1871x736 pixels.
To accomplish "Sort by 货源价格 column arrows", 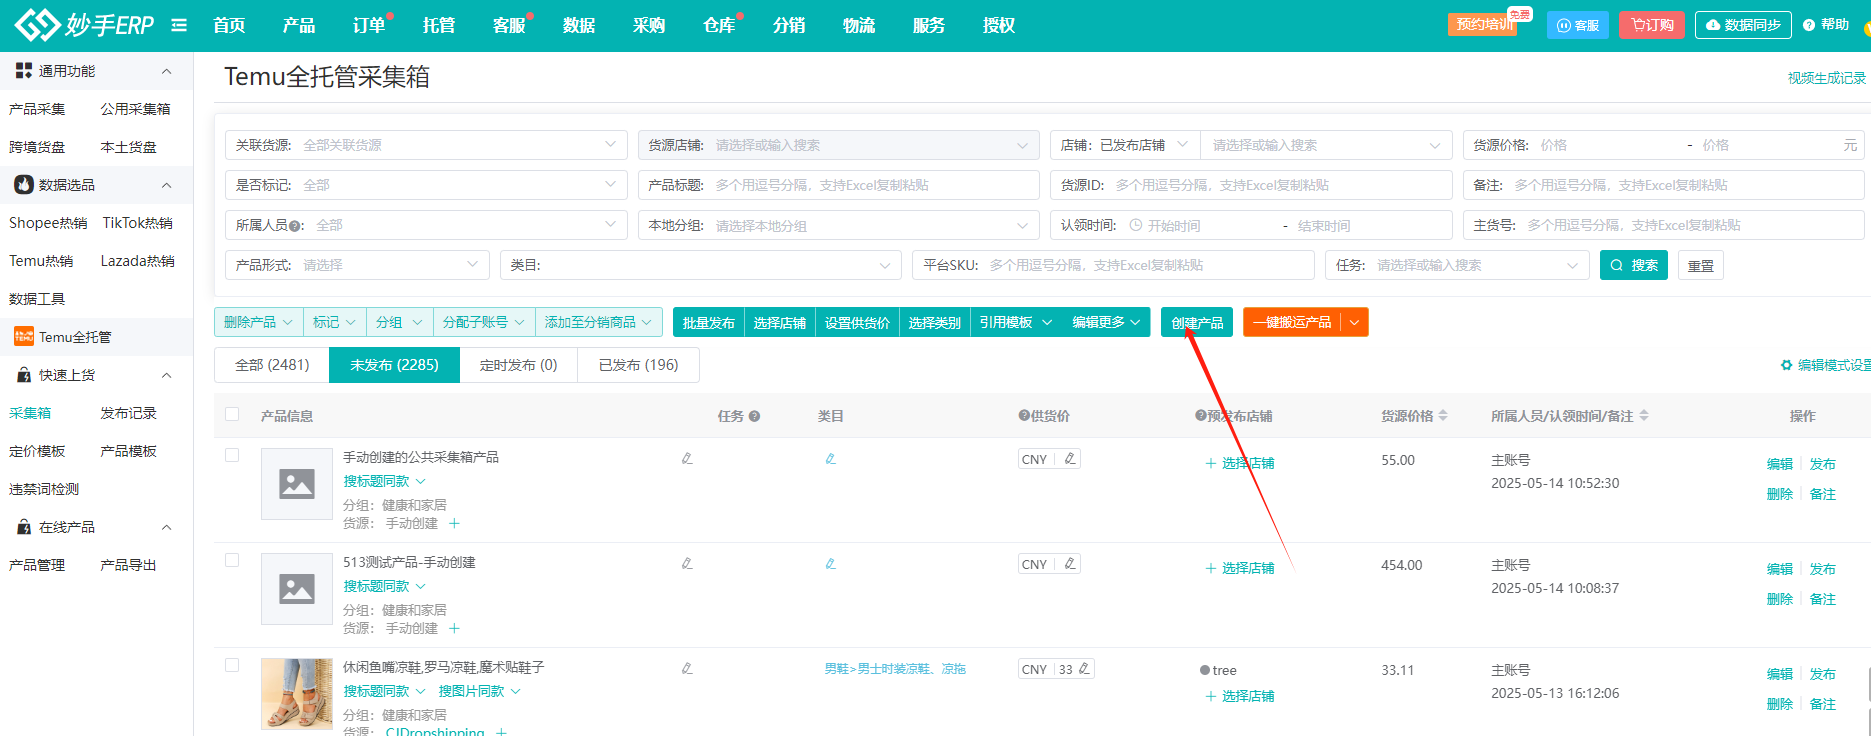I will [x=1443, y=416].
